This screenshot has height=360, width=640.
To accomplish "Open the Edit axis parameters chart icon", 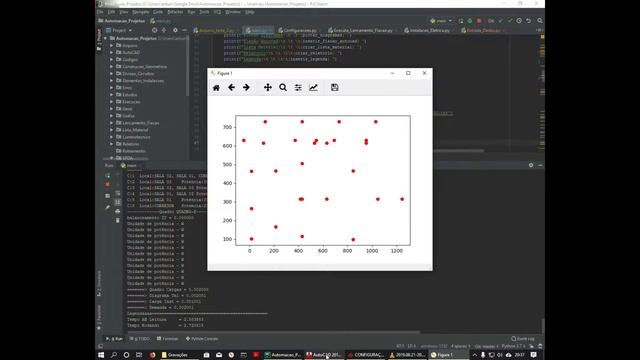I will [313, 87].
